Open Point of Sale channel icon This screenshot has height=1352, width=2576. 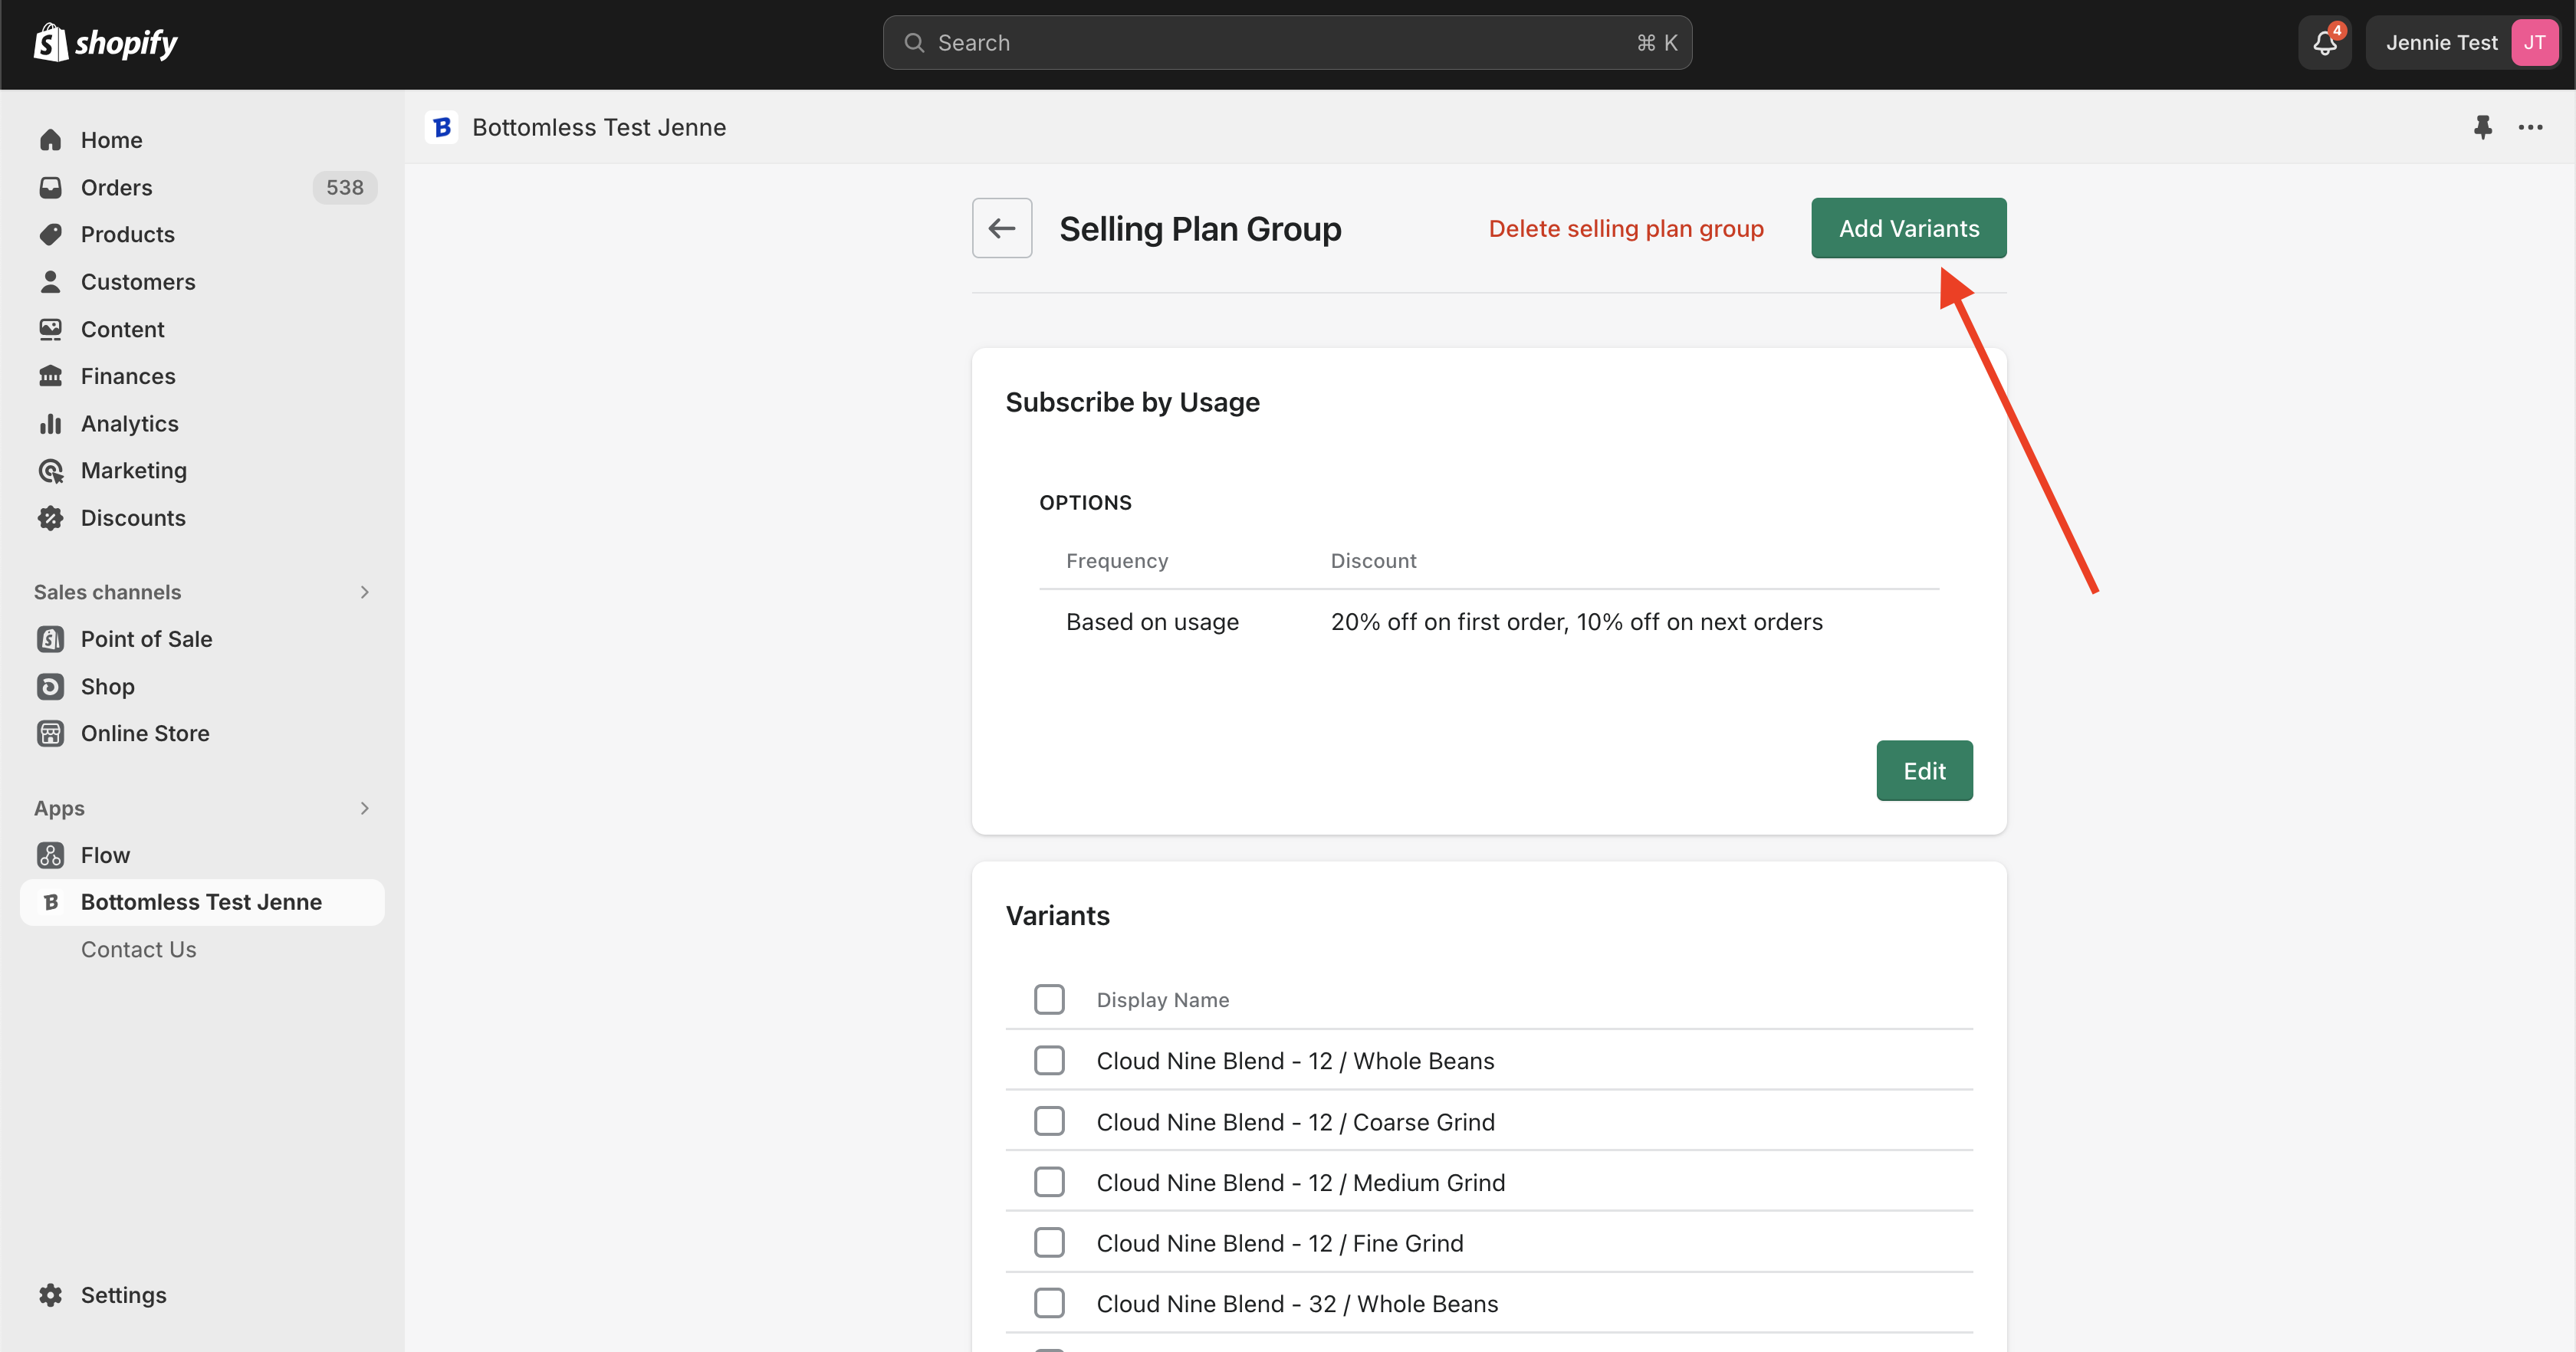point(50,639)
